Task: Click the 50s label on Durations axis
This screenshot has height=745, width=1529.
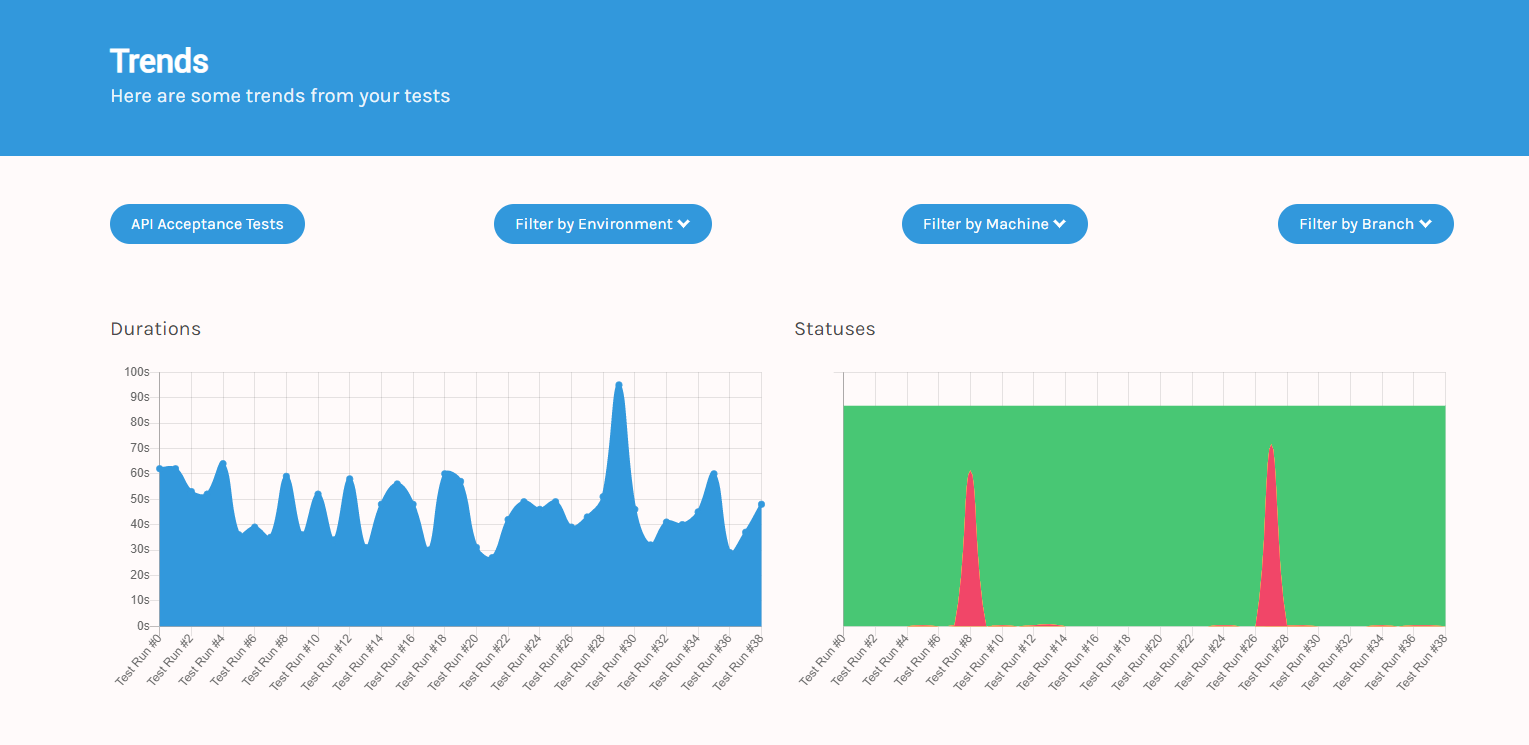Action: click(x=140, y=499)
